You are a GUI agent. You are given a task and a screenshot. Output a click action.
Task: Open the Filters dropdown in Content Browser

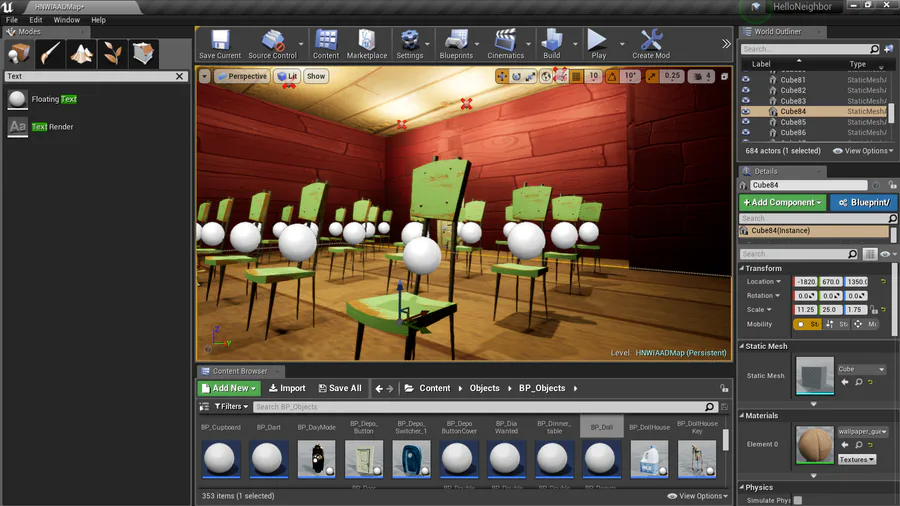[x=231, y=407]
